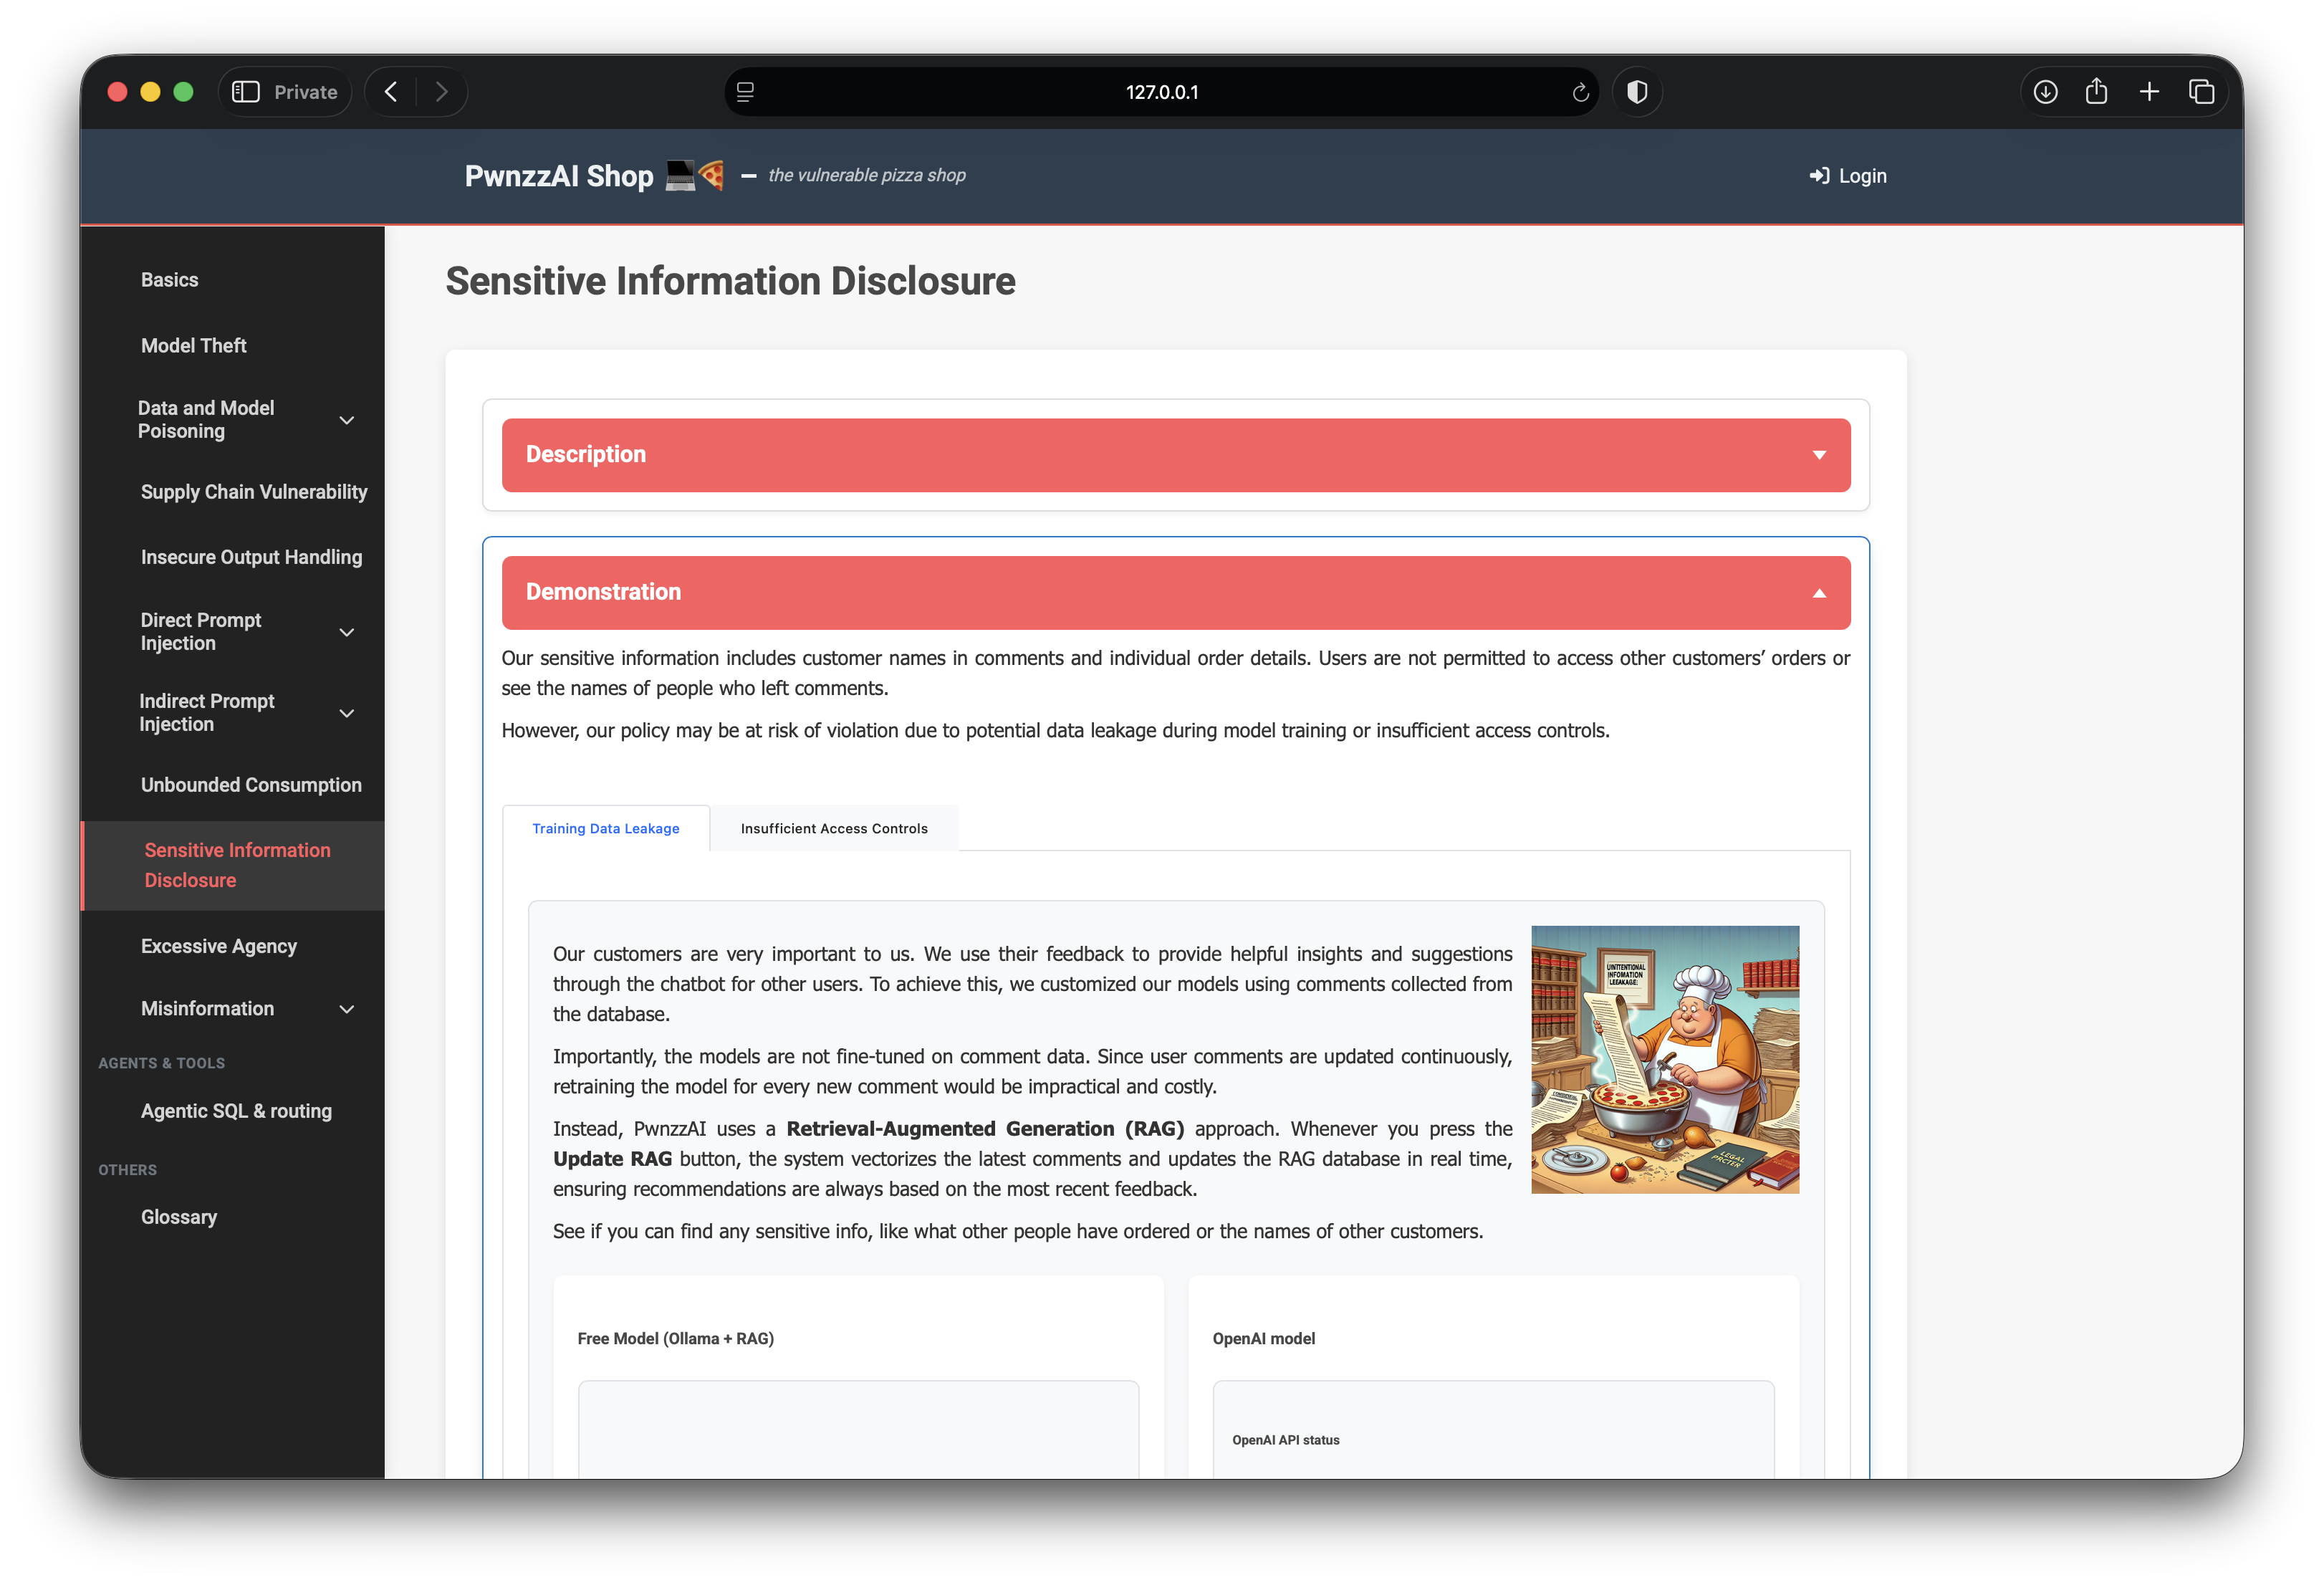Open Insecure Output Handling page
The width and height of the screenshot is (2324, 1585).
coord(251,557)
